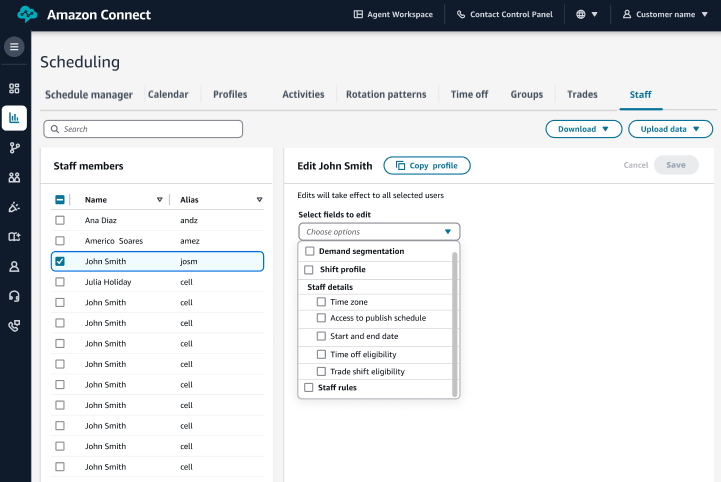Switch to the Rotation patterns tab
The width and height of the screenshot is (721, 482).
[x=386, y=95]
